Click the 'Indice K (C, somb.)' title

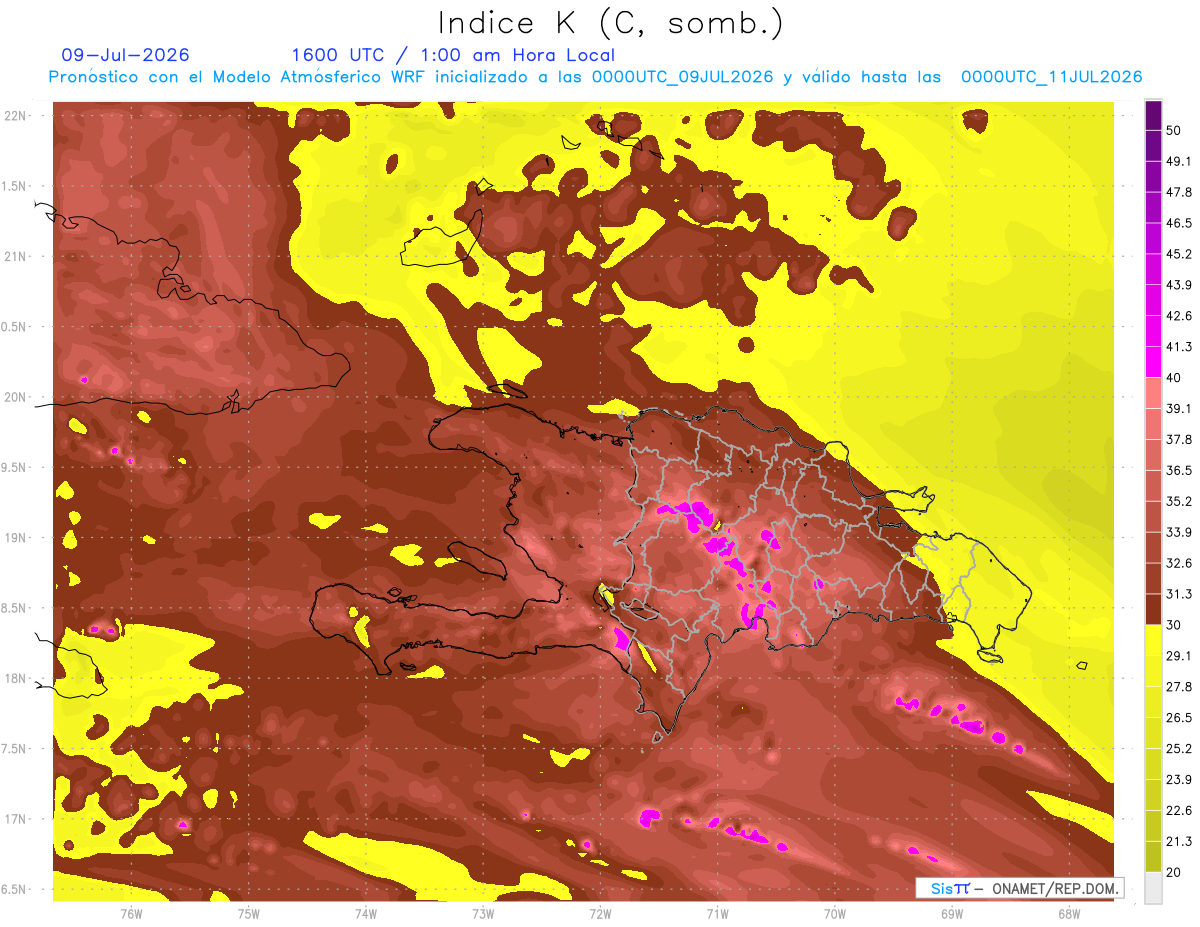[x=610, y=24]
